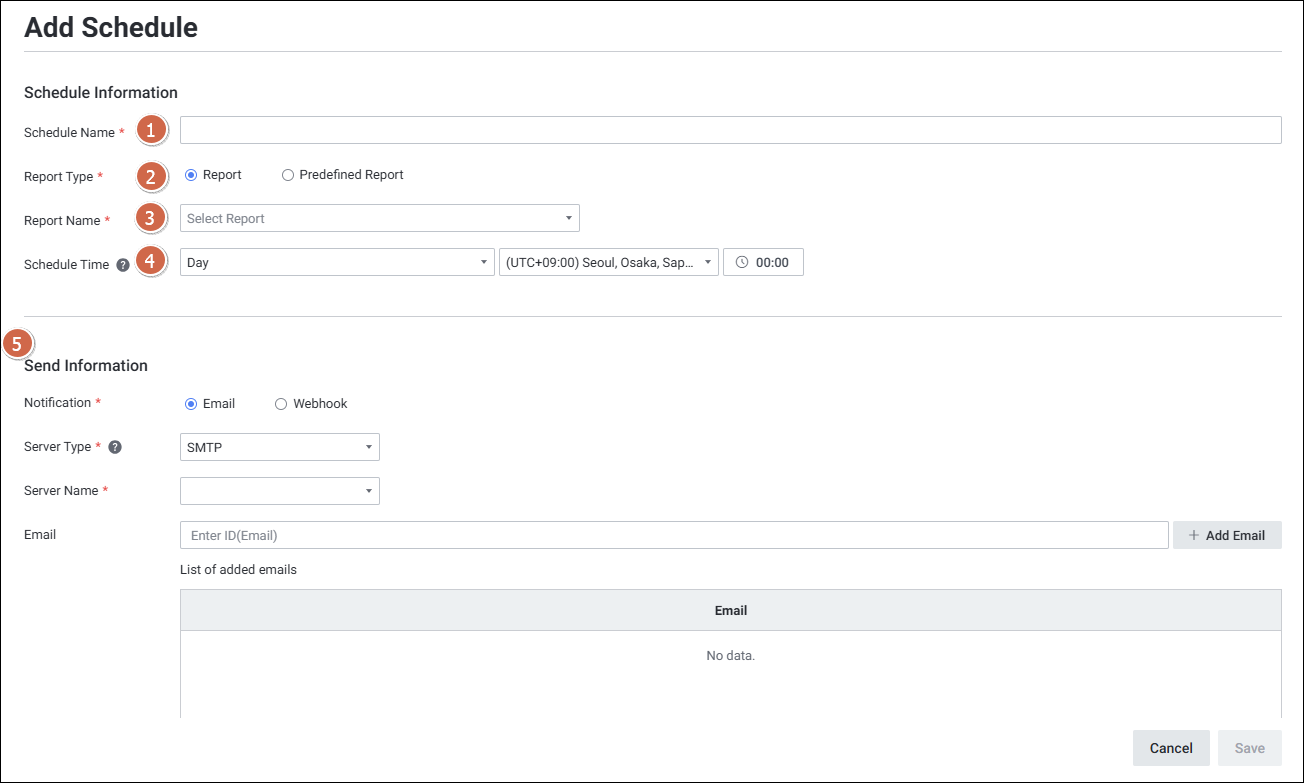Viewport: 1304px width, 783px height.
Task: Click numbered callout badge 3
Action: (151, 218)
